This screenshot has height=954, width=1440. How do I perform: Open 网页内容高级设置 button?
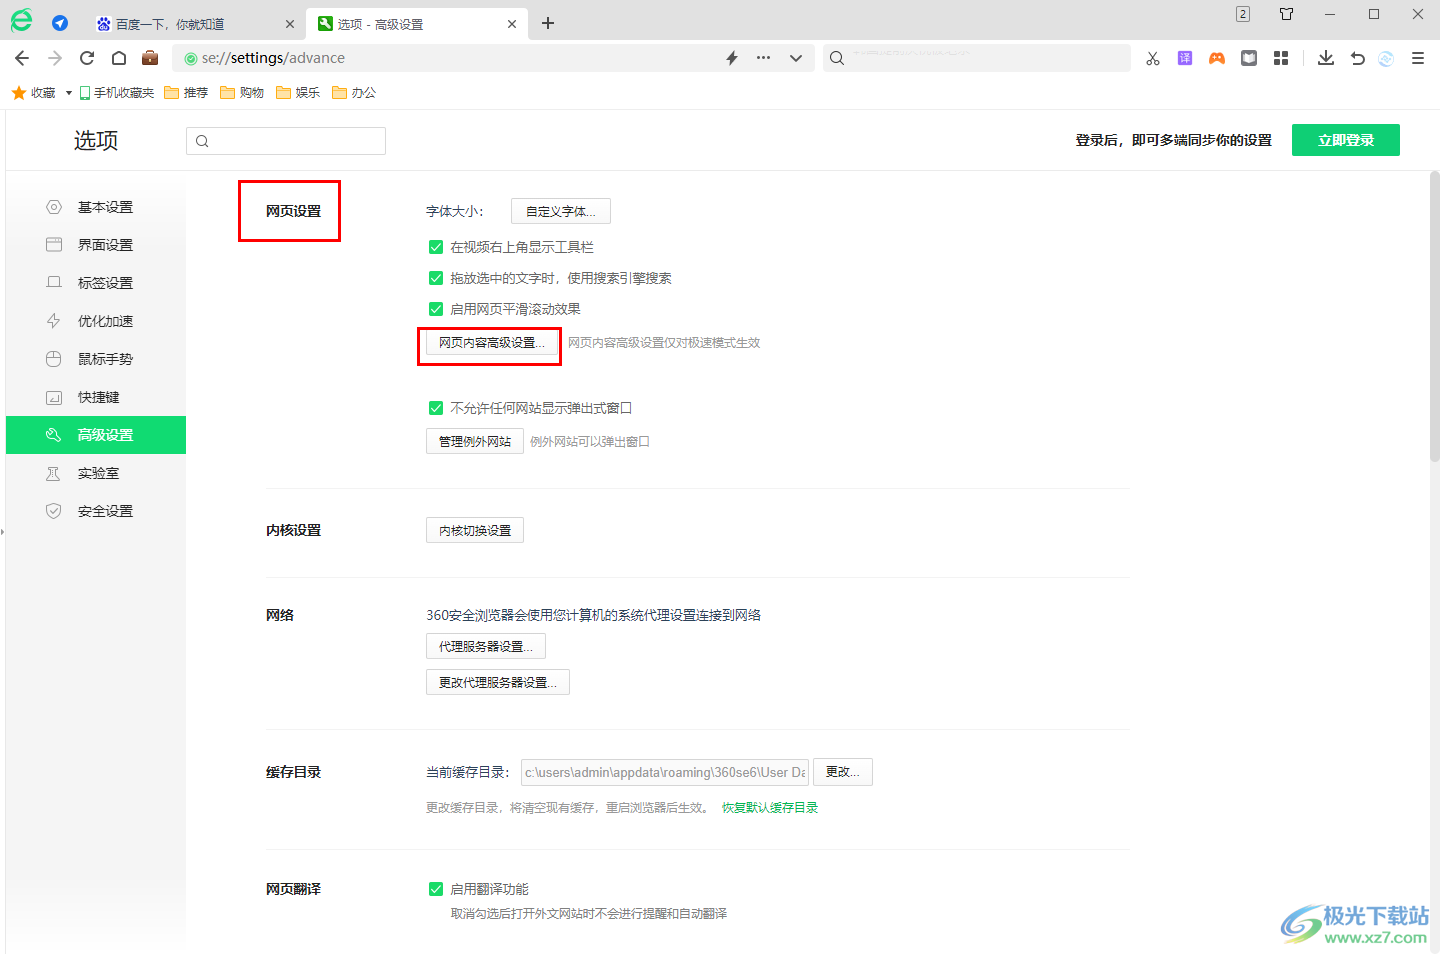491,342
